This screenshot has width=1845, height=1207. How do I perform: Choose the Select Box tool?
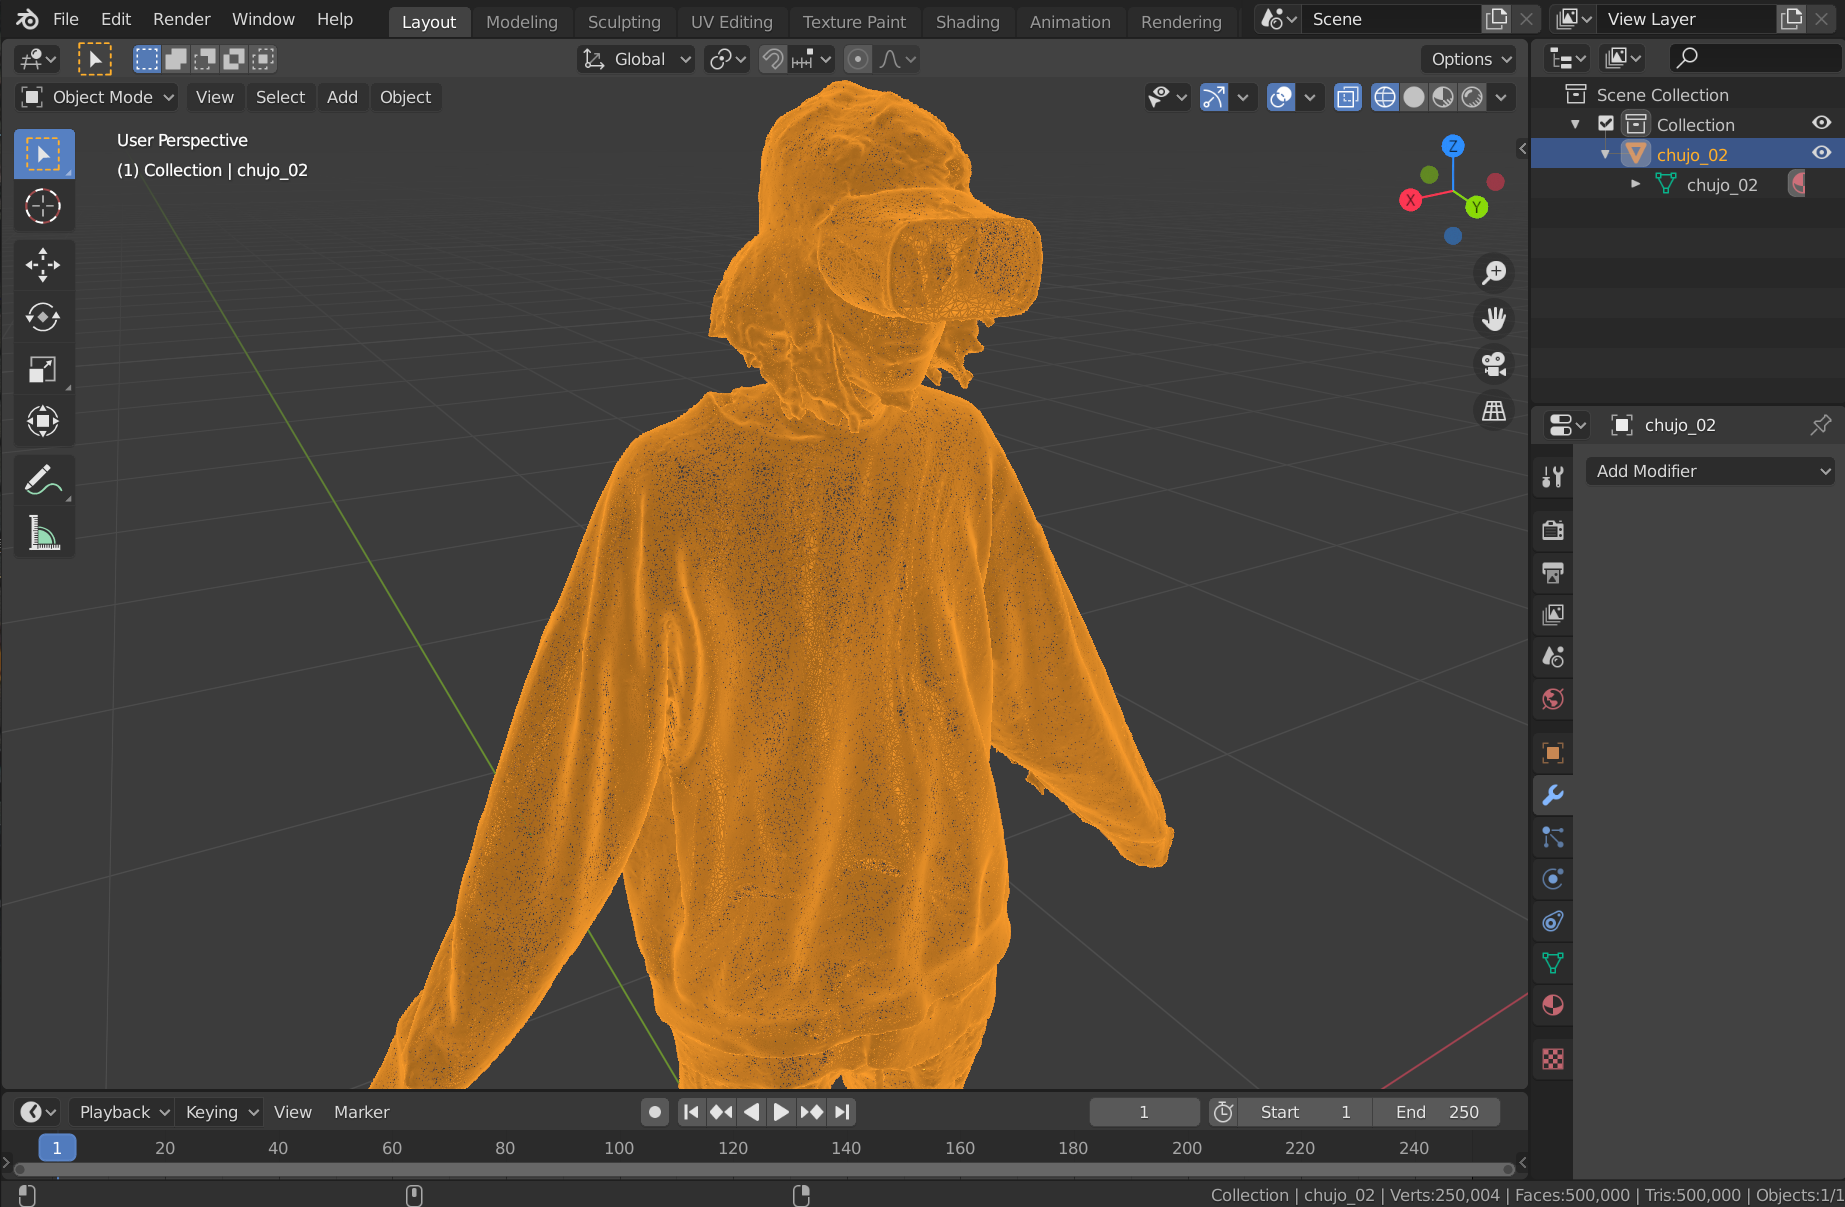[x=43, y=154]
